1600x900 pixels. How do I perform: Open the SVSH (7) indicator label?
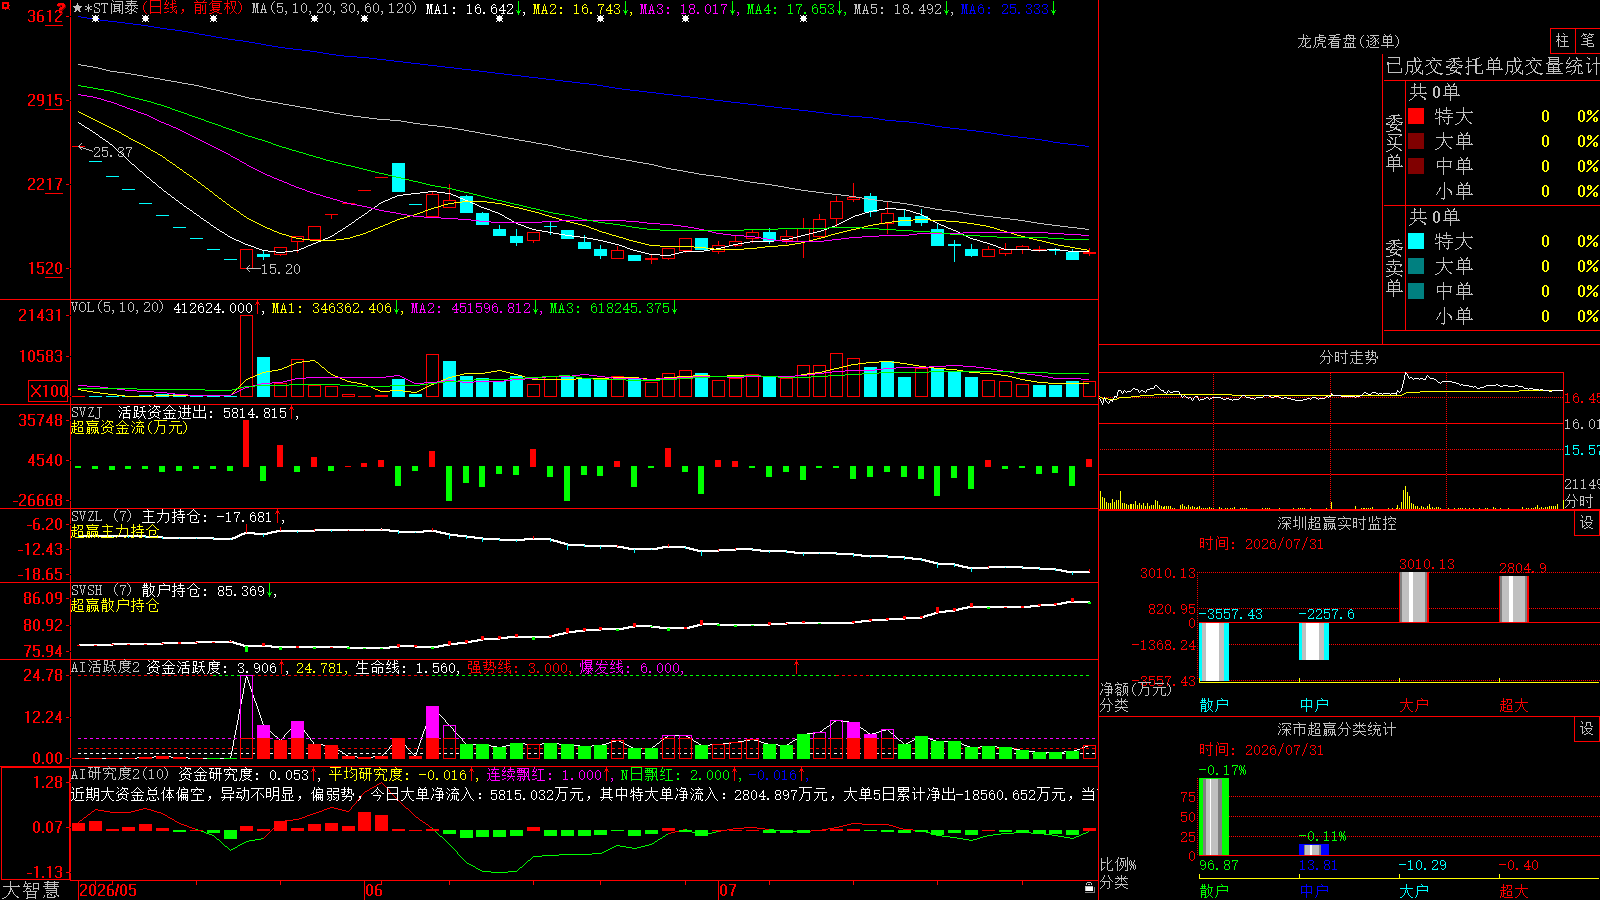[101, 591]
